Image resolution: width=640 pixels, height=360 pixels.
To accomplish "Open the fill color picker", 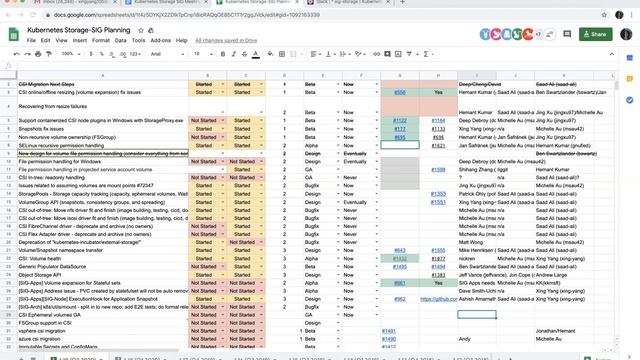I will pos(270,54).
